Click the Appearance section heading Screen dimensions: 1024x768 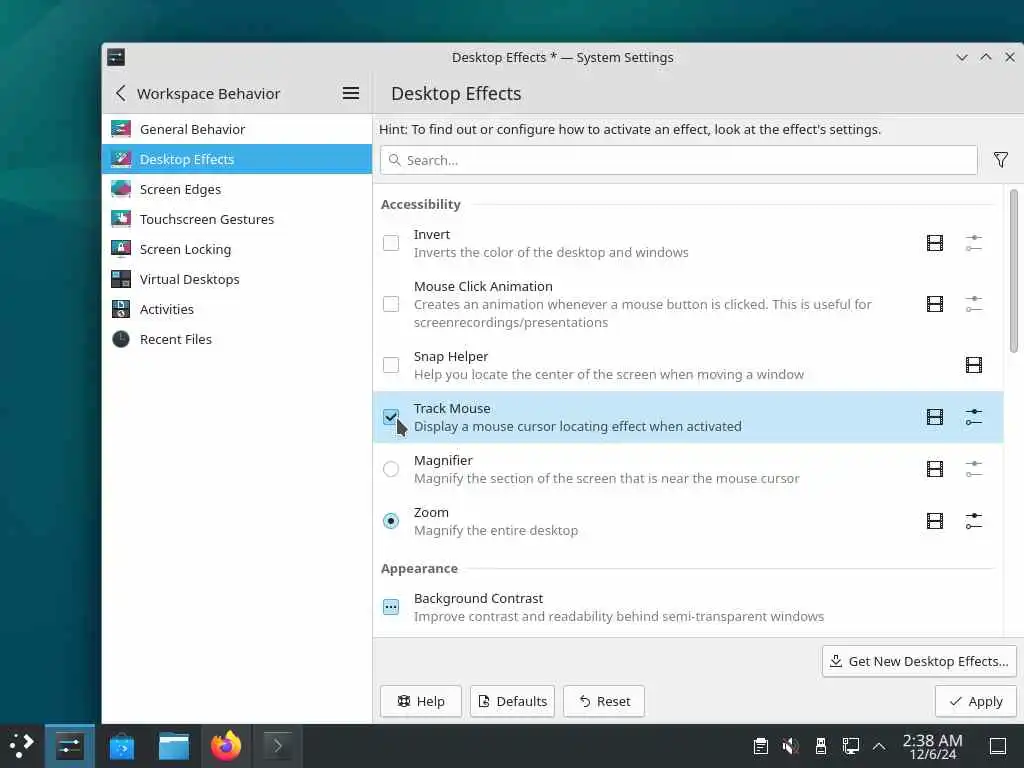pyautogui.click(x=419, y=568)
